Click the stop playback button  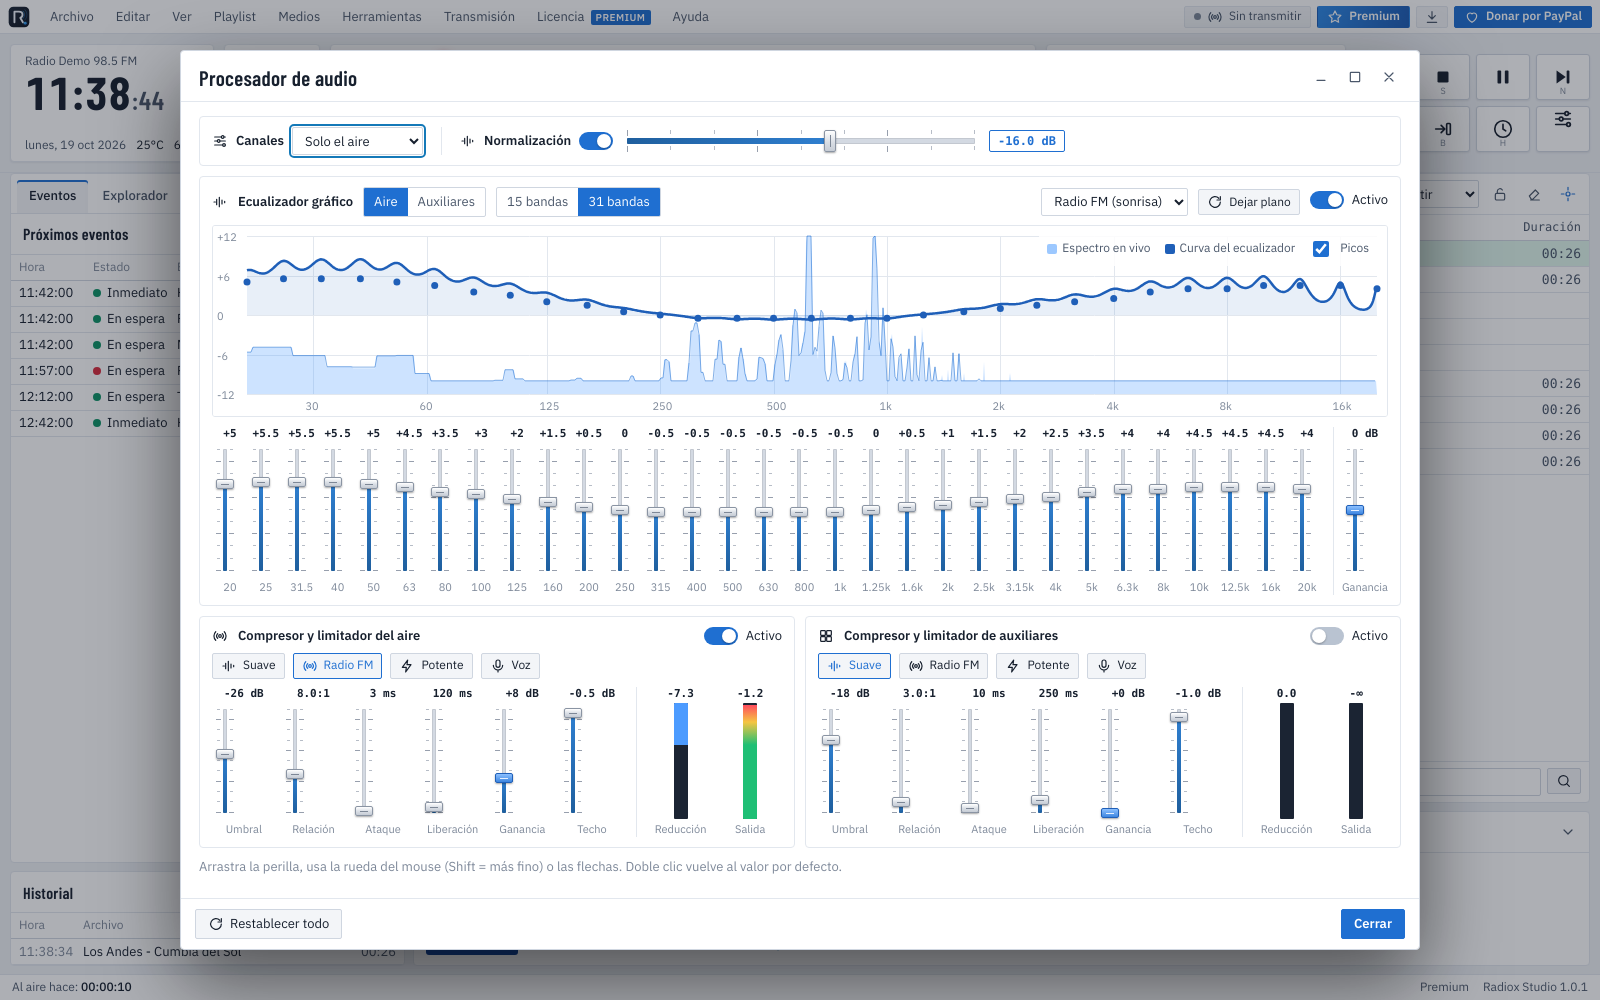point(1443,77)
